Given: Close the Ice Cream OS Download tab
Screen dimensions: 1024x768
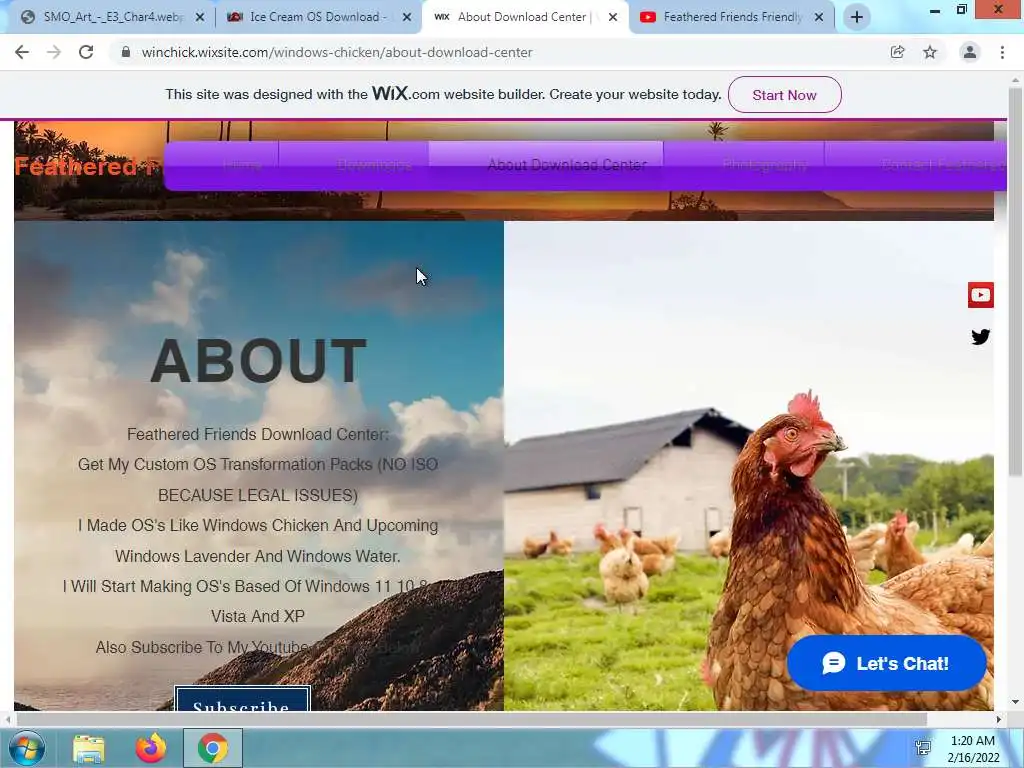Looking at the screenshot, I should pos(407,18).
